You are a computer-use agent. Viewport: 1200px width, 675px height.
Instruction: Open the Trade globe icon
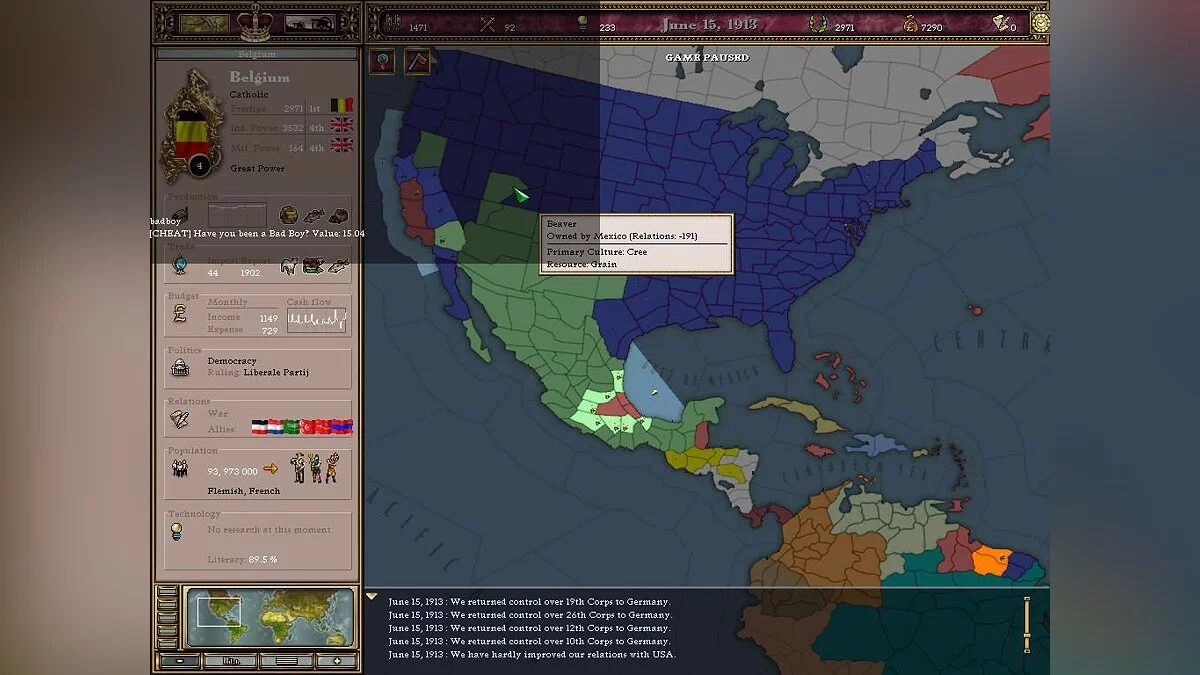pos(180,265)
